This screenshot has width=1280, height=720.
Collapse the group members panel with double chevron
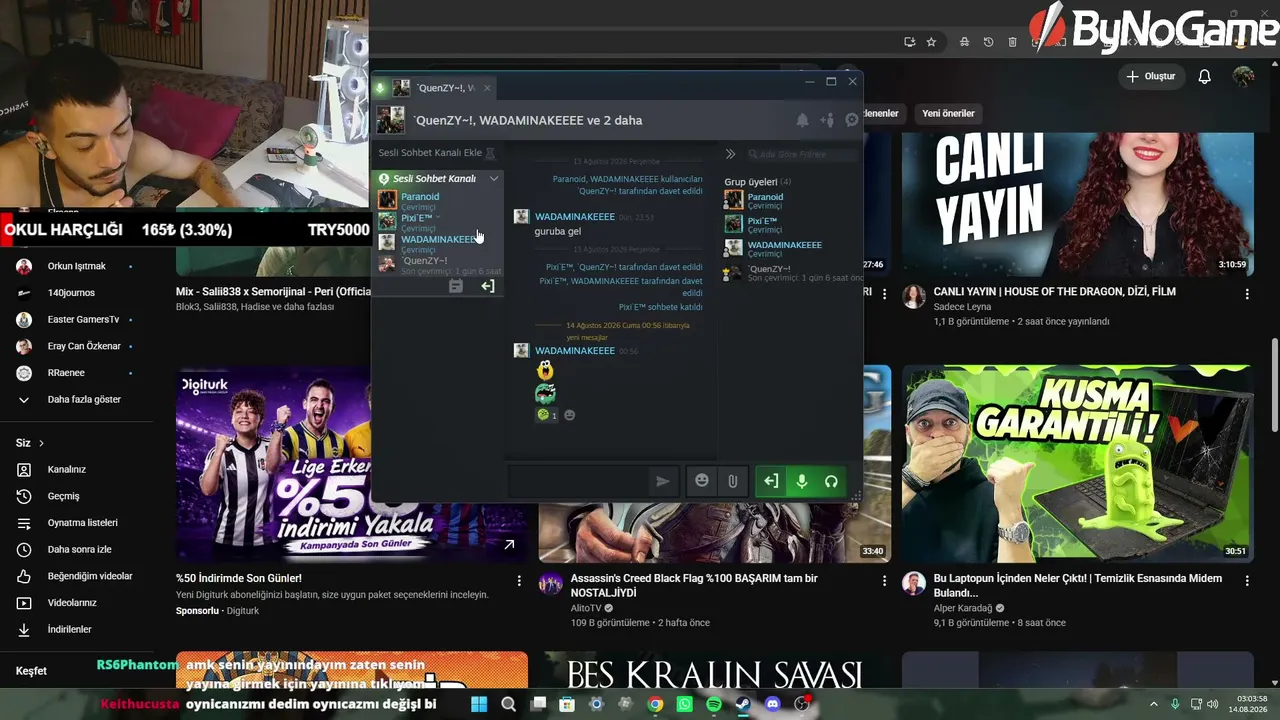click(730, 154)
